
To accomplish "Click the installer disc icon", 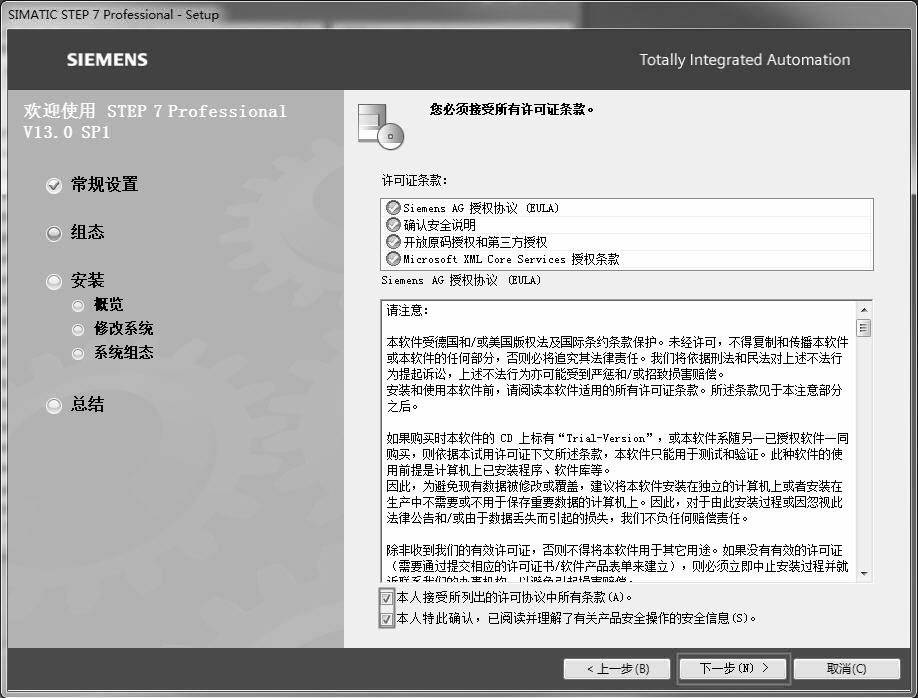I will 381,126.
